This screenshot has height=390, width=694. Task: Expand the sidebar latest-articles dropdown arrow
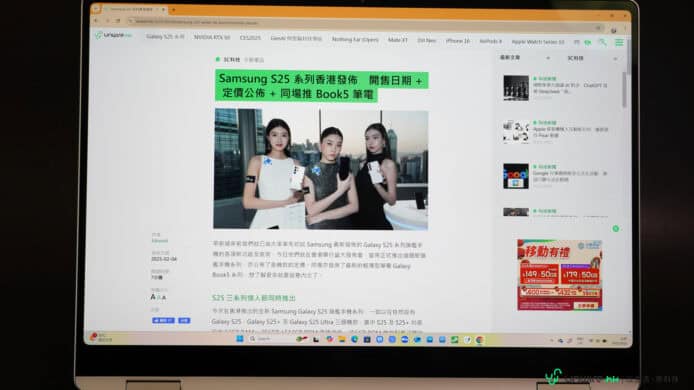point(548,58)
